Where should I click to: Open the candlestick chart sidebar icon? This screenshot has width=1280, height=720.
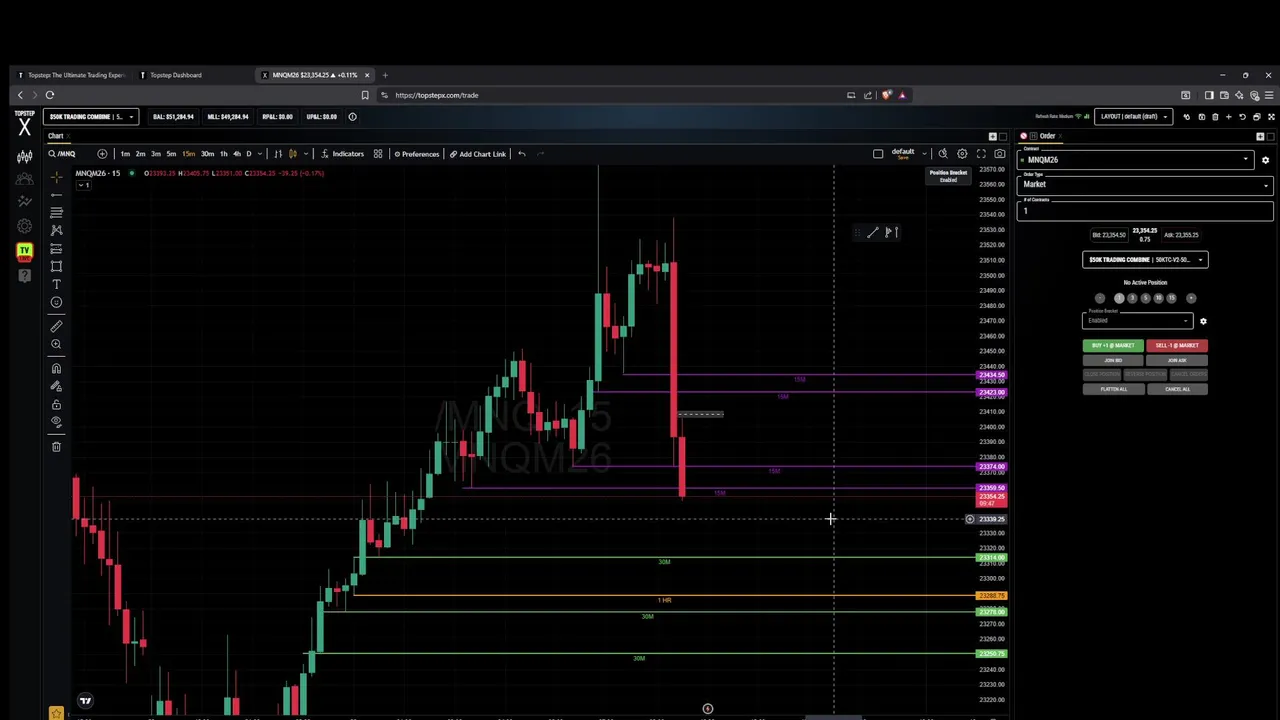[x=24, y=156]
